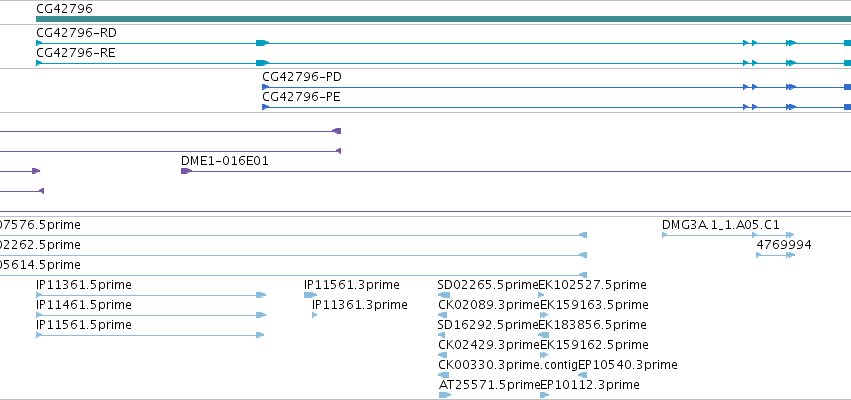Select the EP10540.3prime label
851x400 pixels.
click(x=627, y=365)
